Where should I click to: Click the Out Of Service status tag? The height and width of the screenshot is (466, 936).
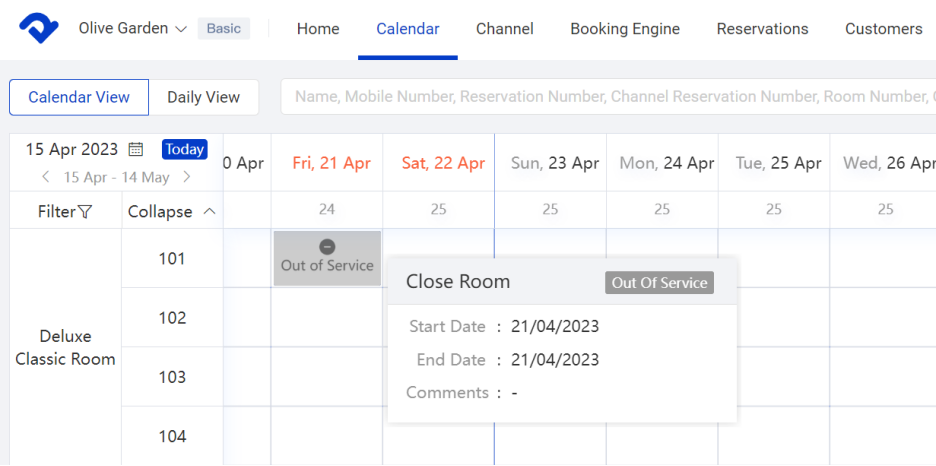pos(659,283)
